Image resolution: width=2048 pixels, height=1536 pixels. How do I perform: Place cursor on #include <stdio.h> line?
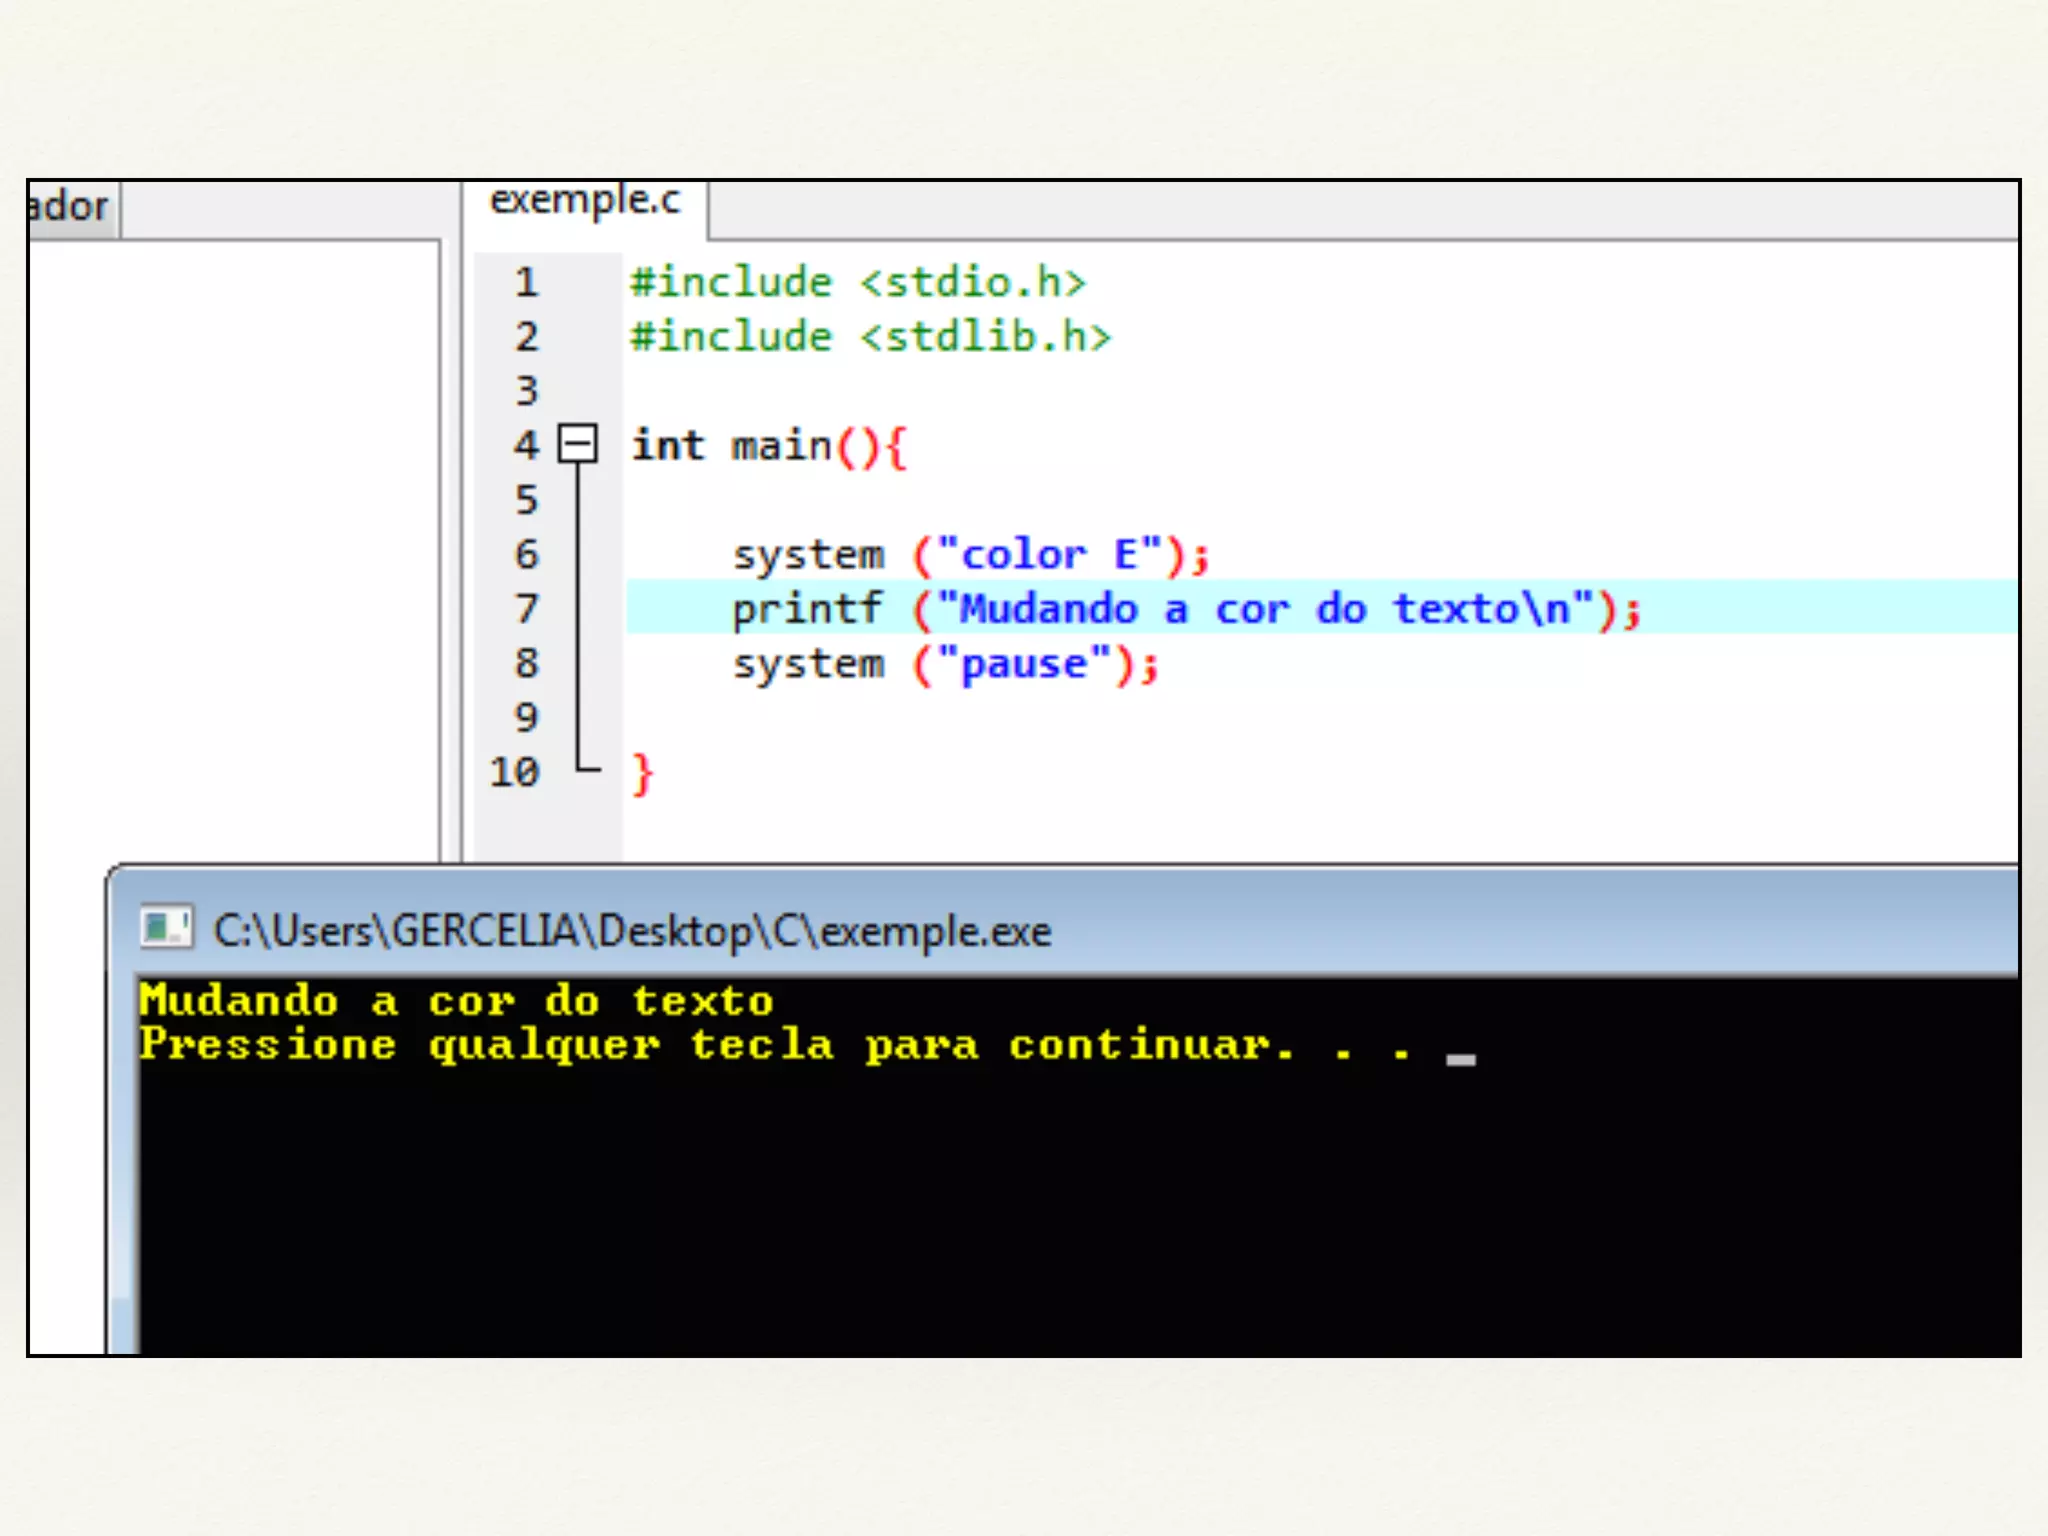click(857, 283)
